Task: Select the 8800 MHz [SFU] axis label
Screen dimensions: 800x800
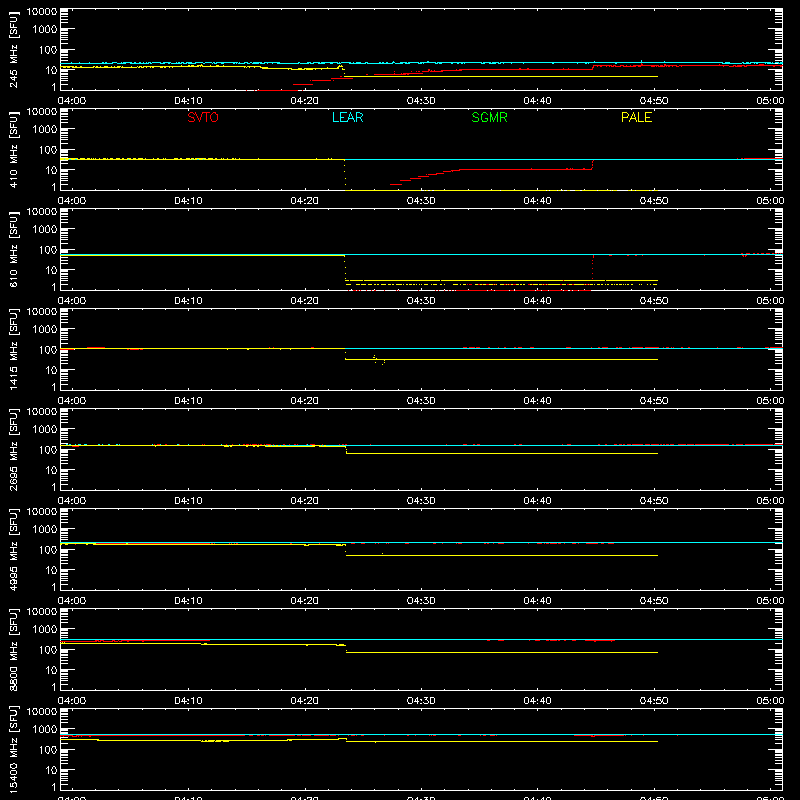Action: [13, 649]
